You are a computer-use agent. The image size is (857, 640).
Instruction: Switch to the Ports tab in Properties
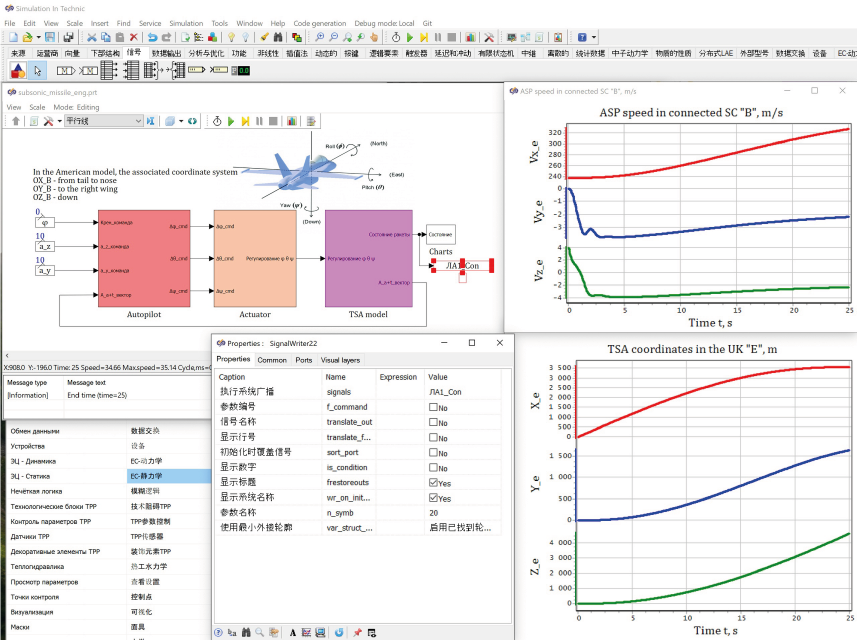tap(304, 360)
